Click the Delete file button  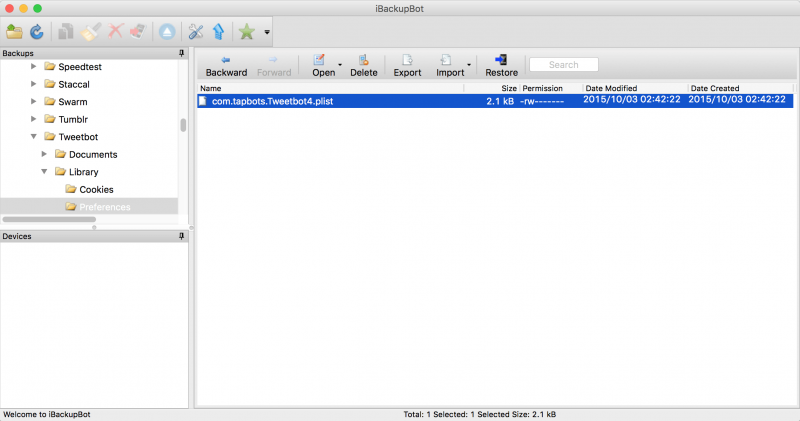tap(364, 66)
